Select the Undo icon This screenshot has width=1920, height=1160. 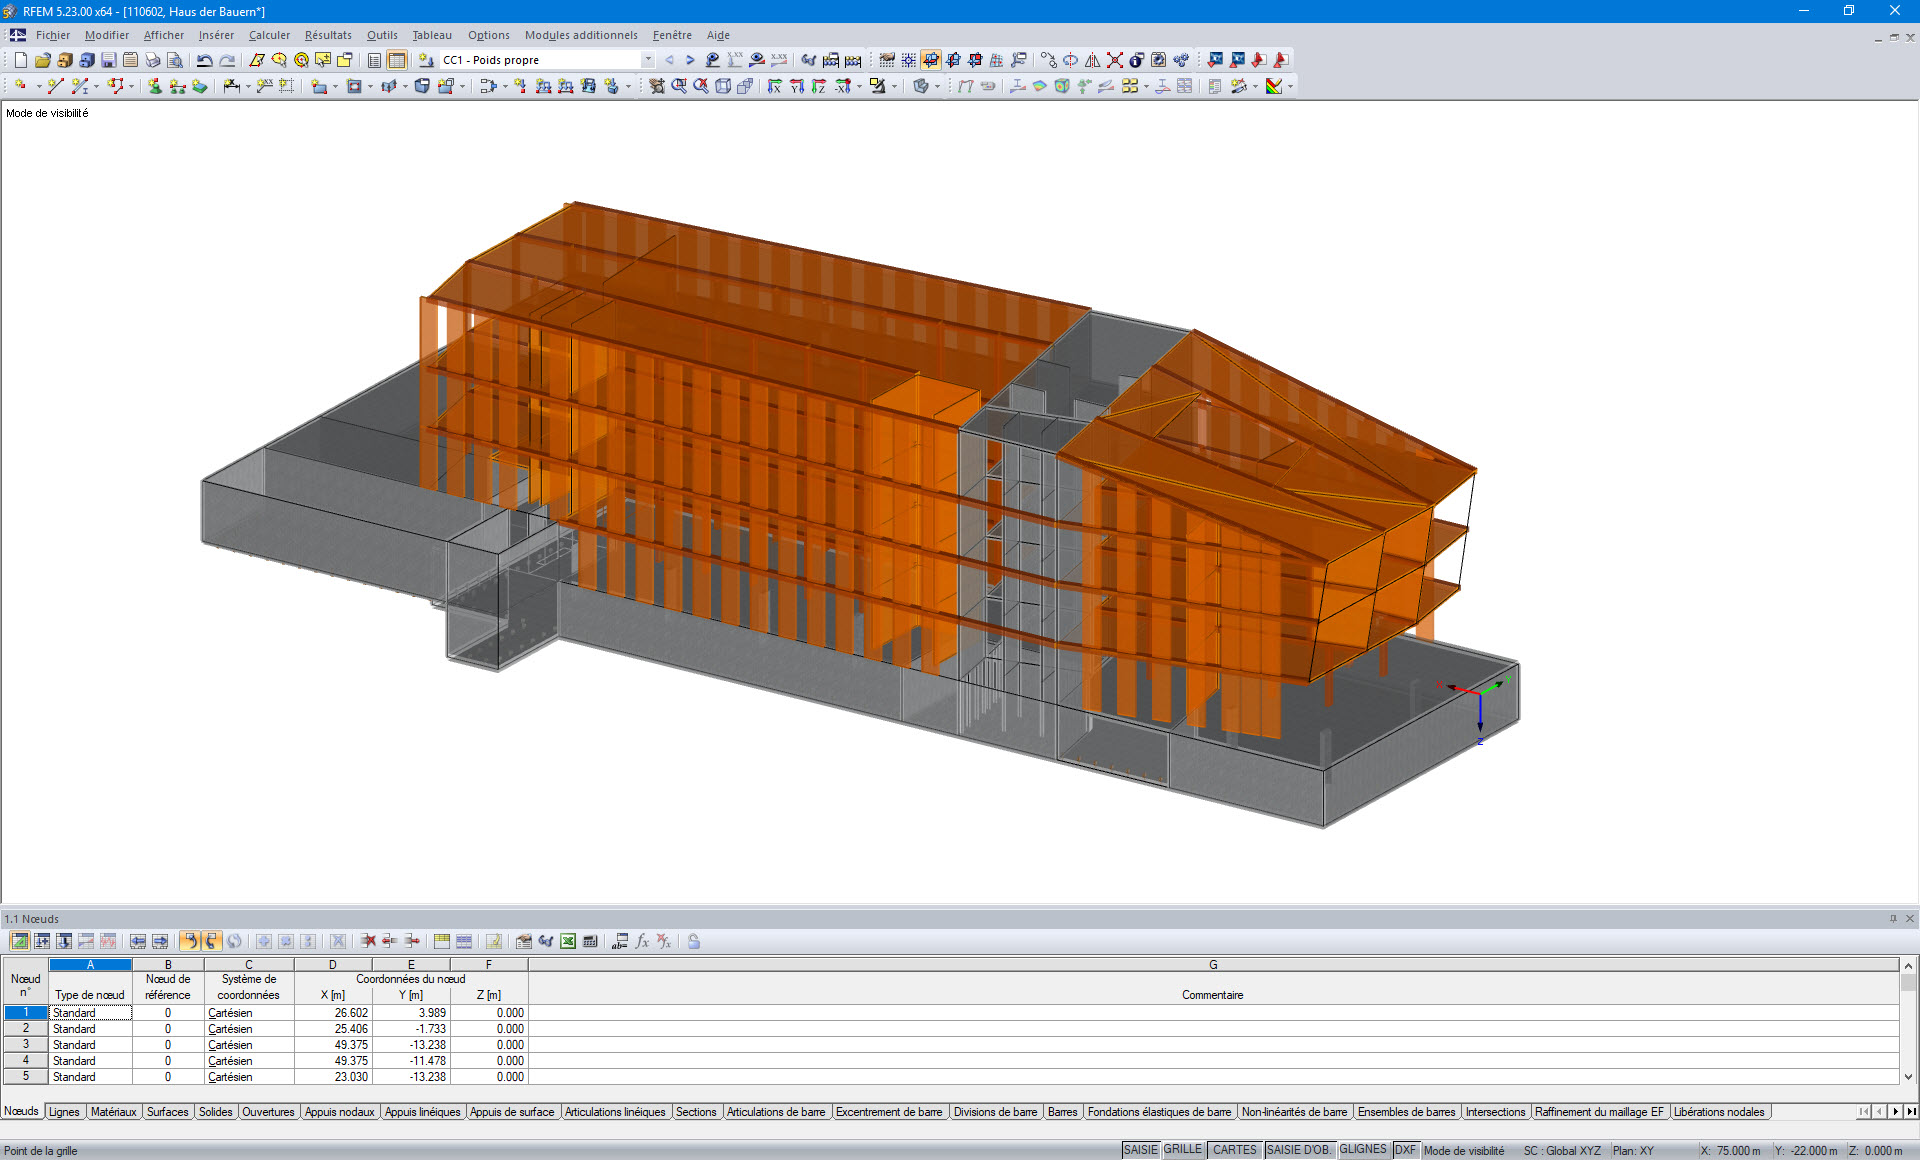tap(203, 60)
